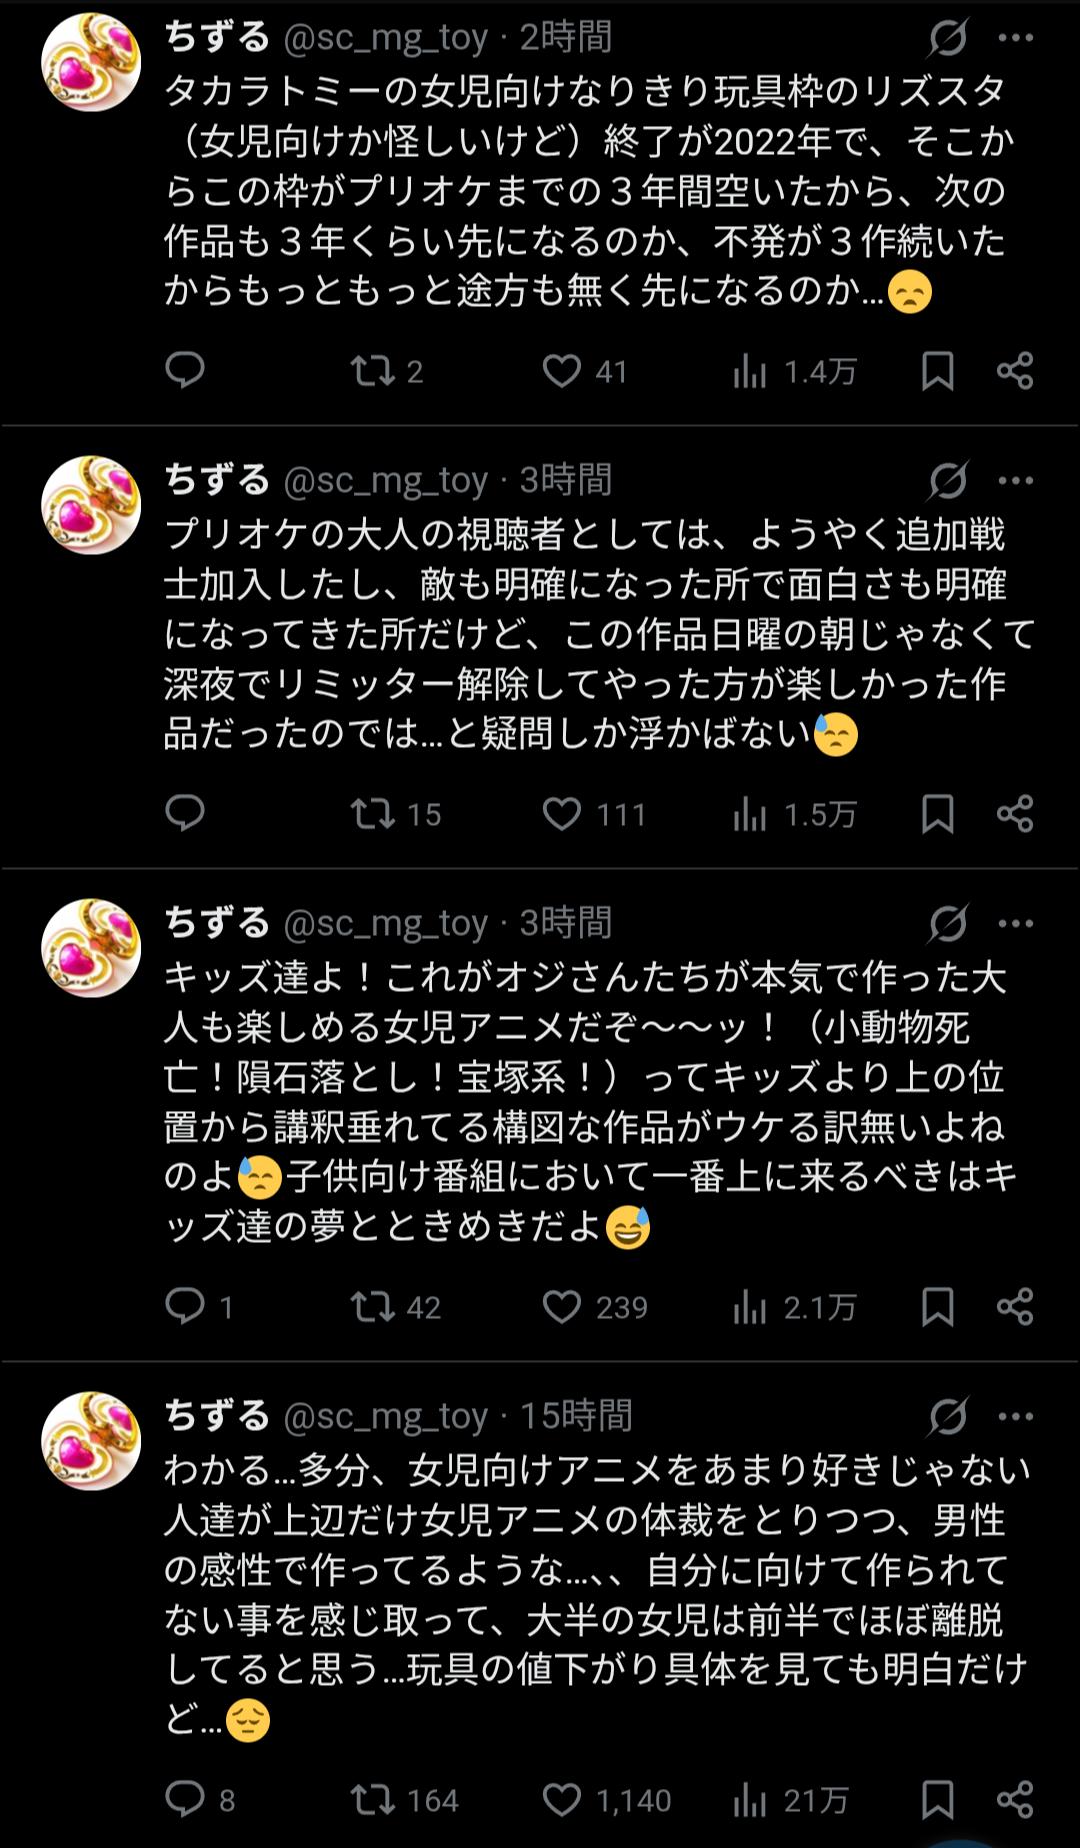The image size is (1080, 1848).
Task: Like the tweet with 41 likes
Action: [562, 371]
